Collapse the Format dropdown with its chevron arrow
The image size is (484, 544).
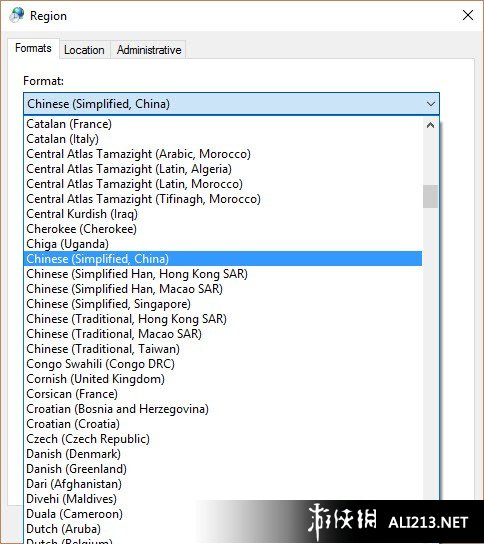431,104
